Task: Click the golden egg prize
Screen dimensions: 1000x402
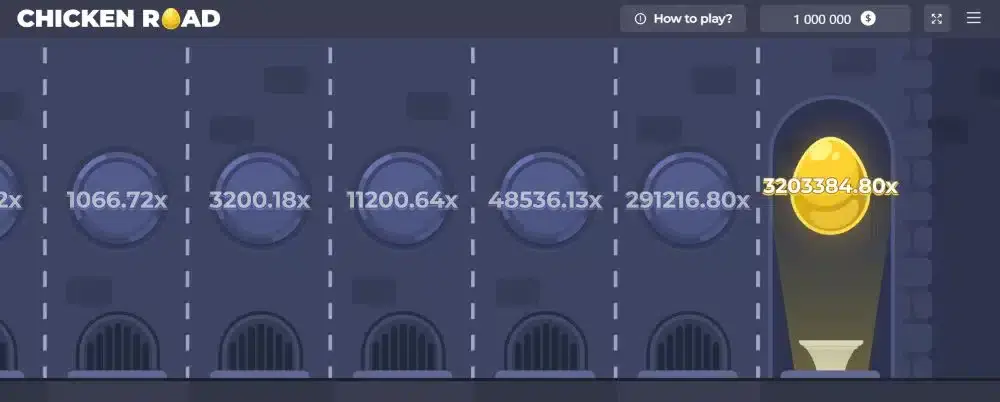Action: [830, 185]
